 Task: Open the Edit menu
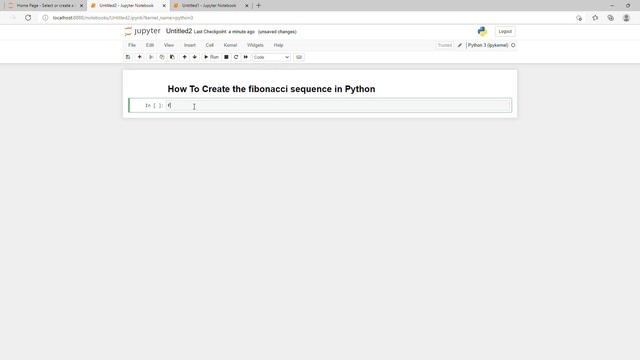(150, 45)
